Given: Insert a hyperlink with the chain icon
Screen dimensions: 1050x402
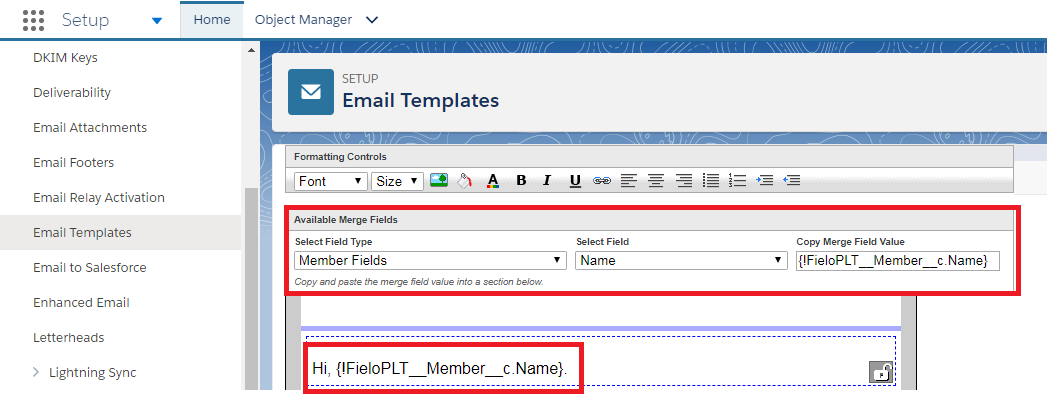Looking at the screenshot, I should (602, 181).
